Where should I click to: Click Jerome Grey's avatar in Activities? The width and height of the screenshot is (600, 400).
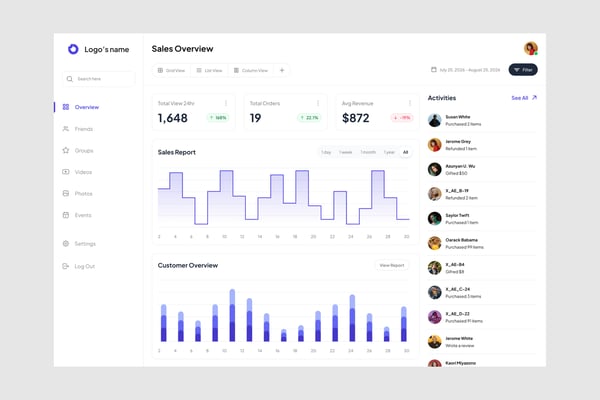coord(435,145)
